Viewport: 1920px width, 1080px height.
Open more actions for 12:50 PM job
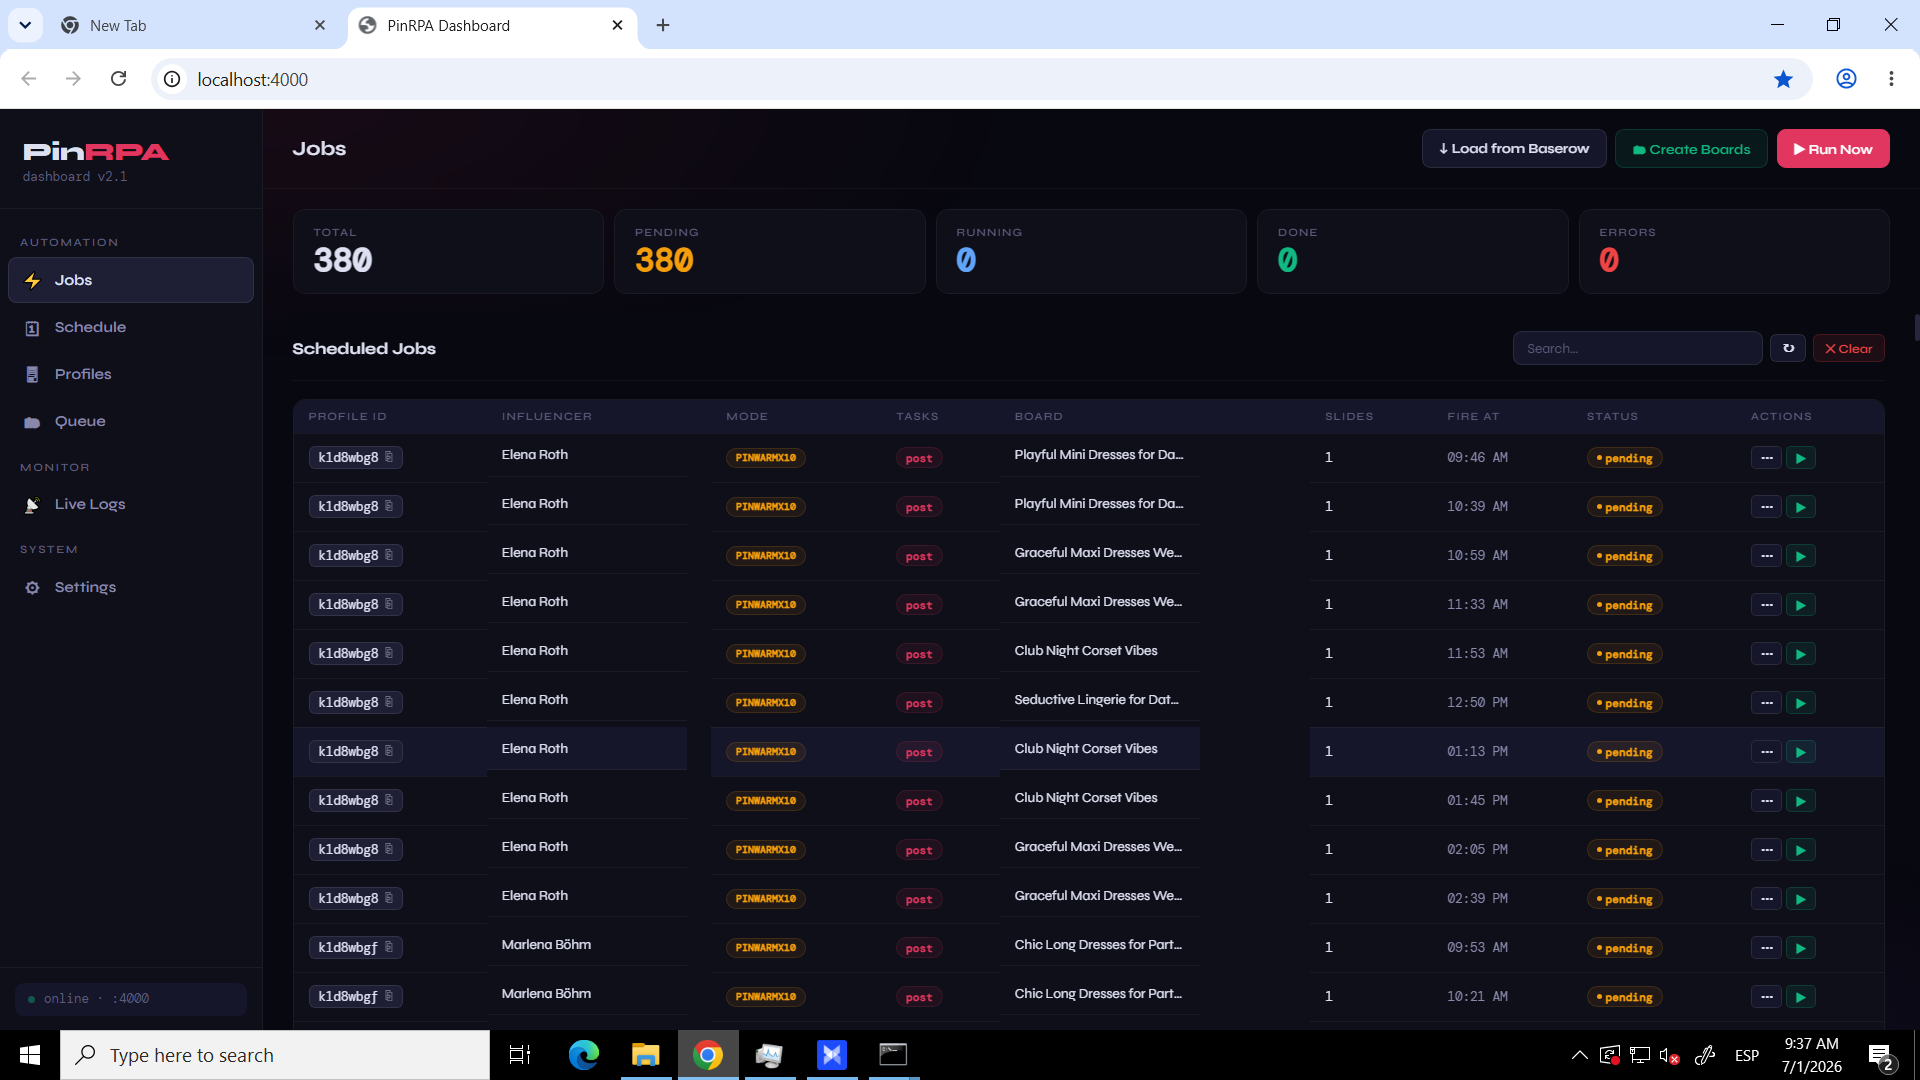pyautogui.click(x=1766, y=703)
